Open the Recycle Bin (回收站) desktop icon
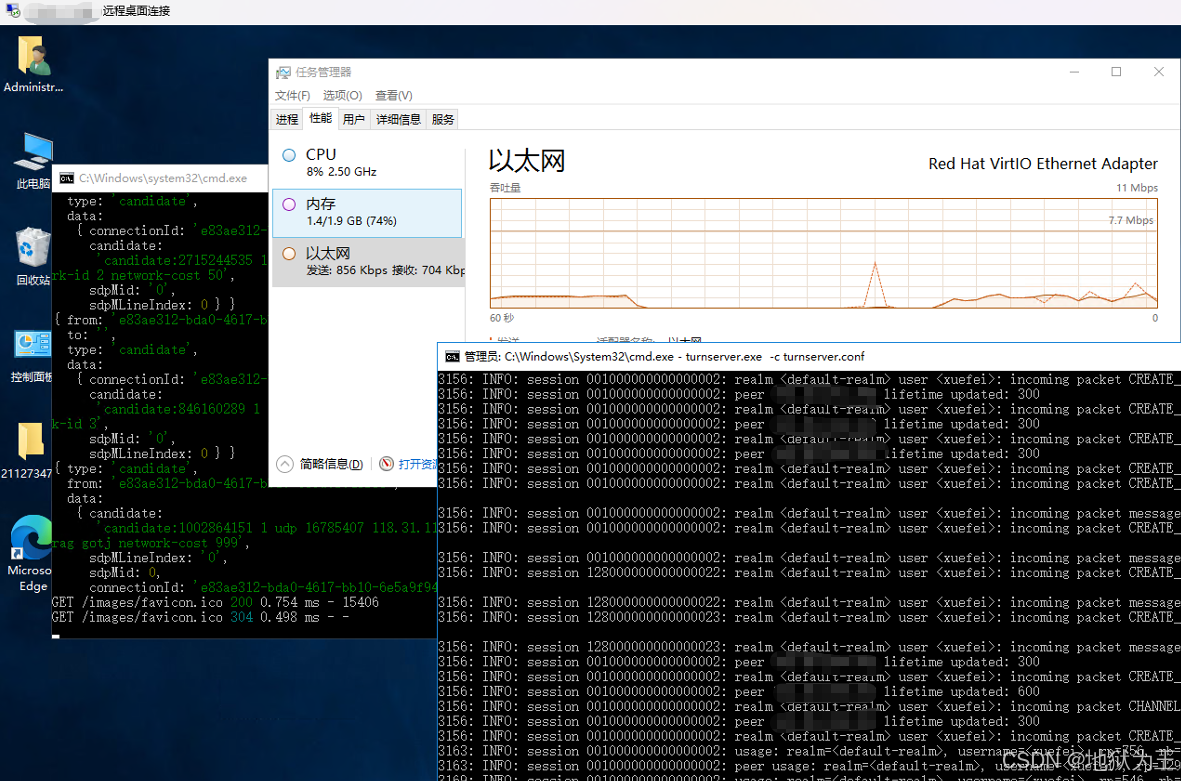 (x=33, y=257)
